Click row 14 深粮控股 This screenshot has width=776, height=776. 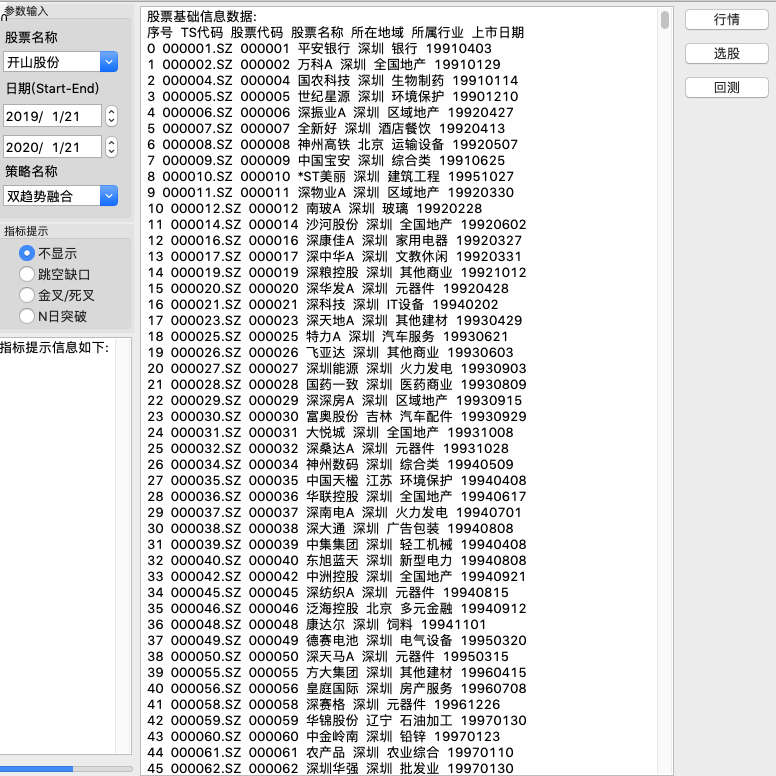[x=337, y=272]
